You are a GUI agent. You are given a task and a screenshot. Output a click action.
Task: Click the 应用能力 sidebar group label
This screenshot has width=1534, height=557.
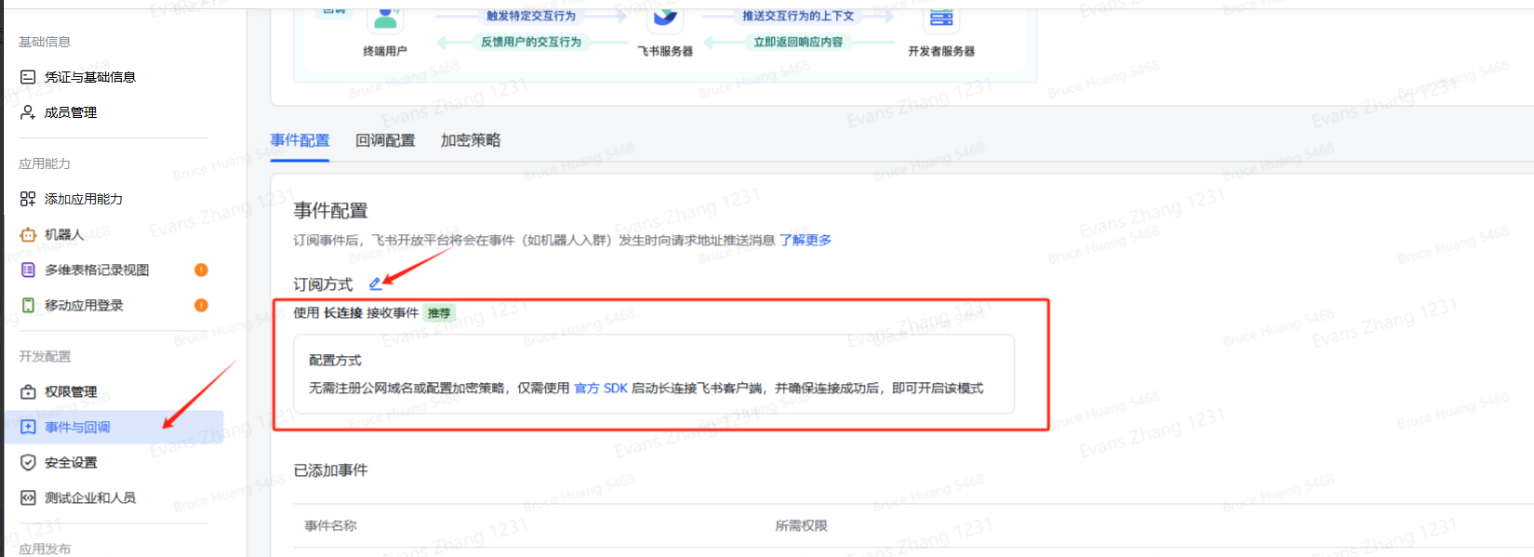pos(44,164)
